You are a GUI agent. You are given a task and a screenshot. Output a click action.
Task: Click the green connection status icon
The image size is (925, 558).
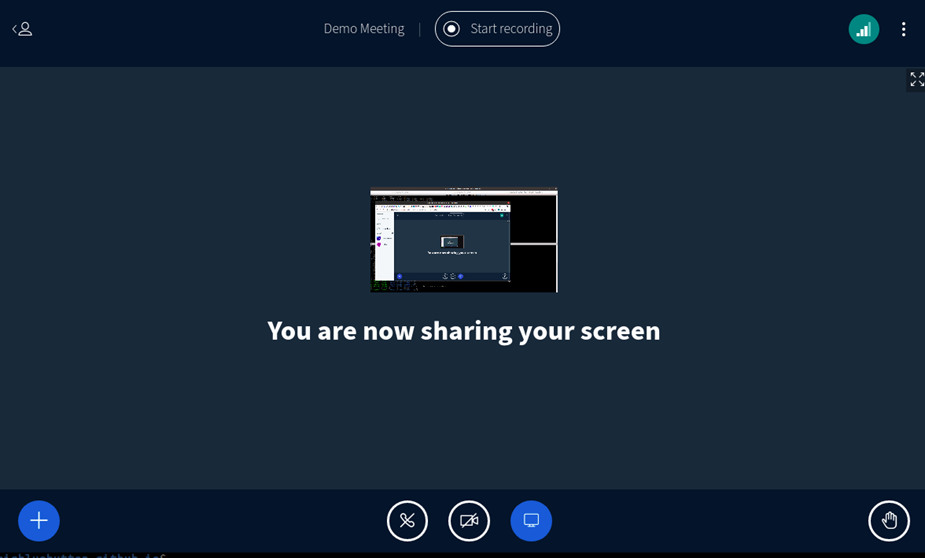[863, 29]
